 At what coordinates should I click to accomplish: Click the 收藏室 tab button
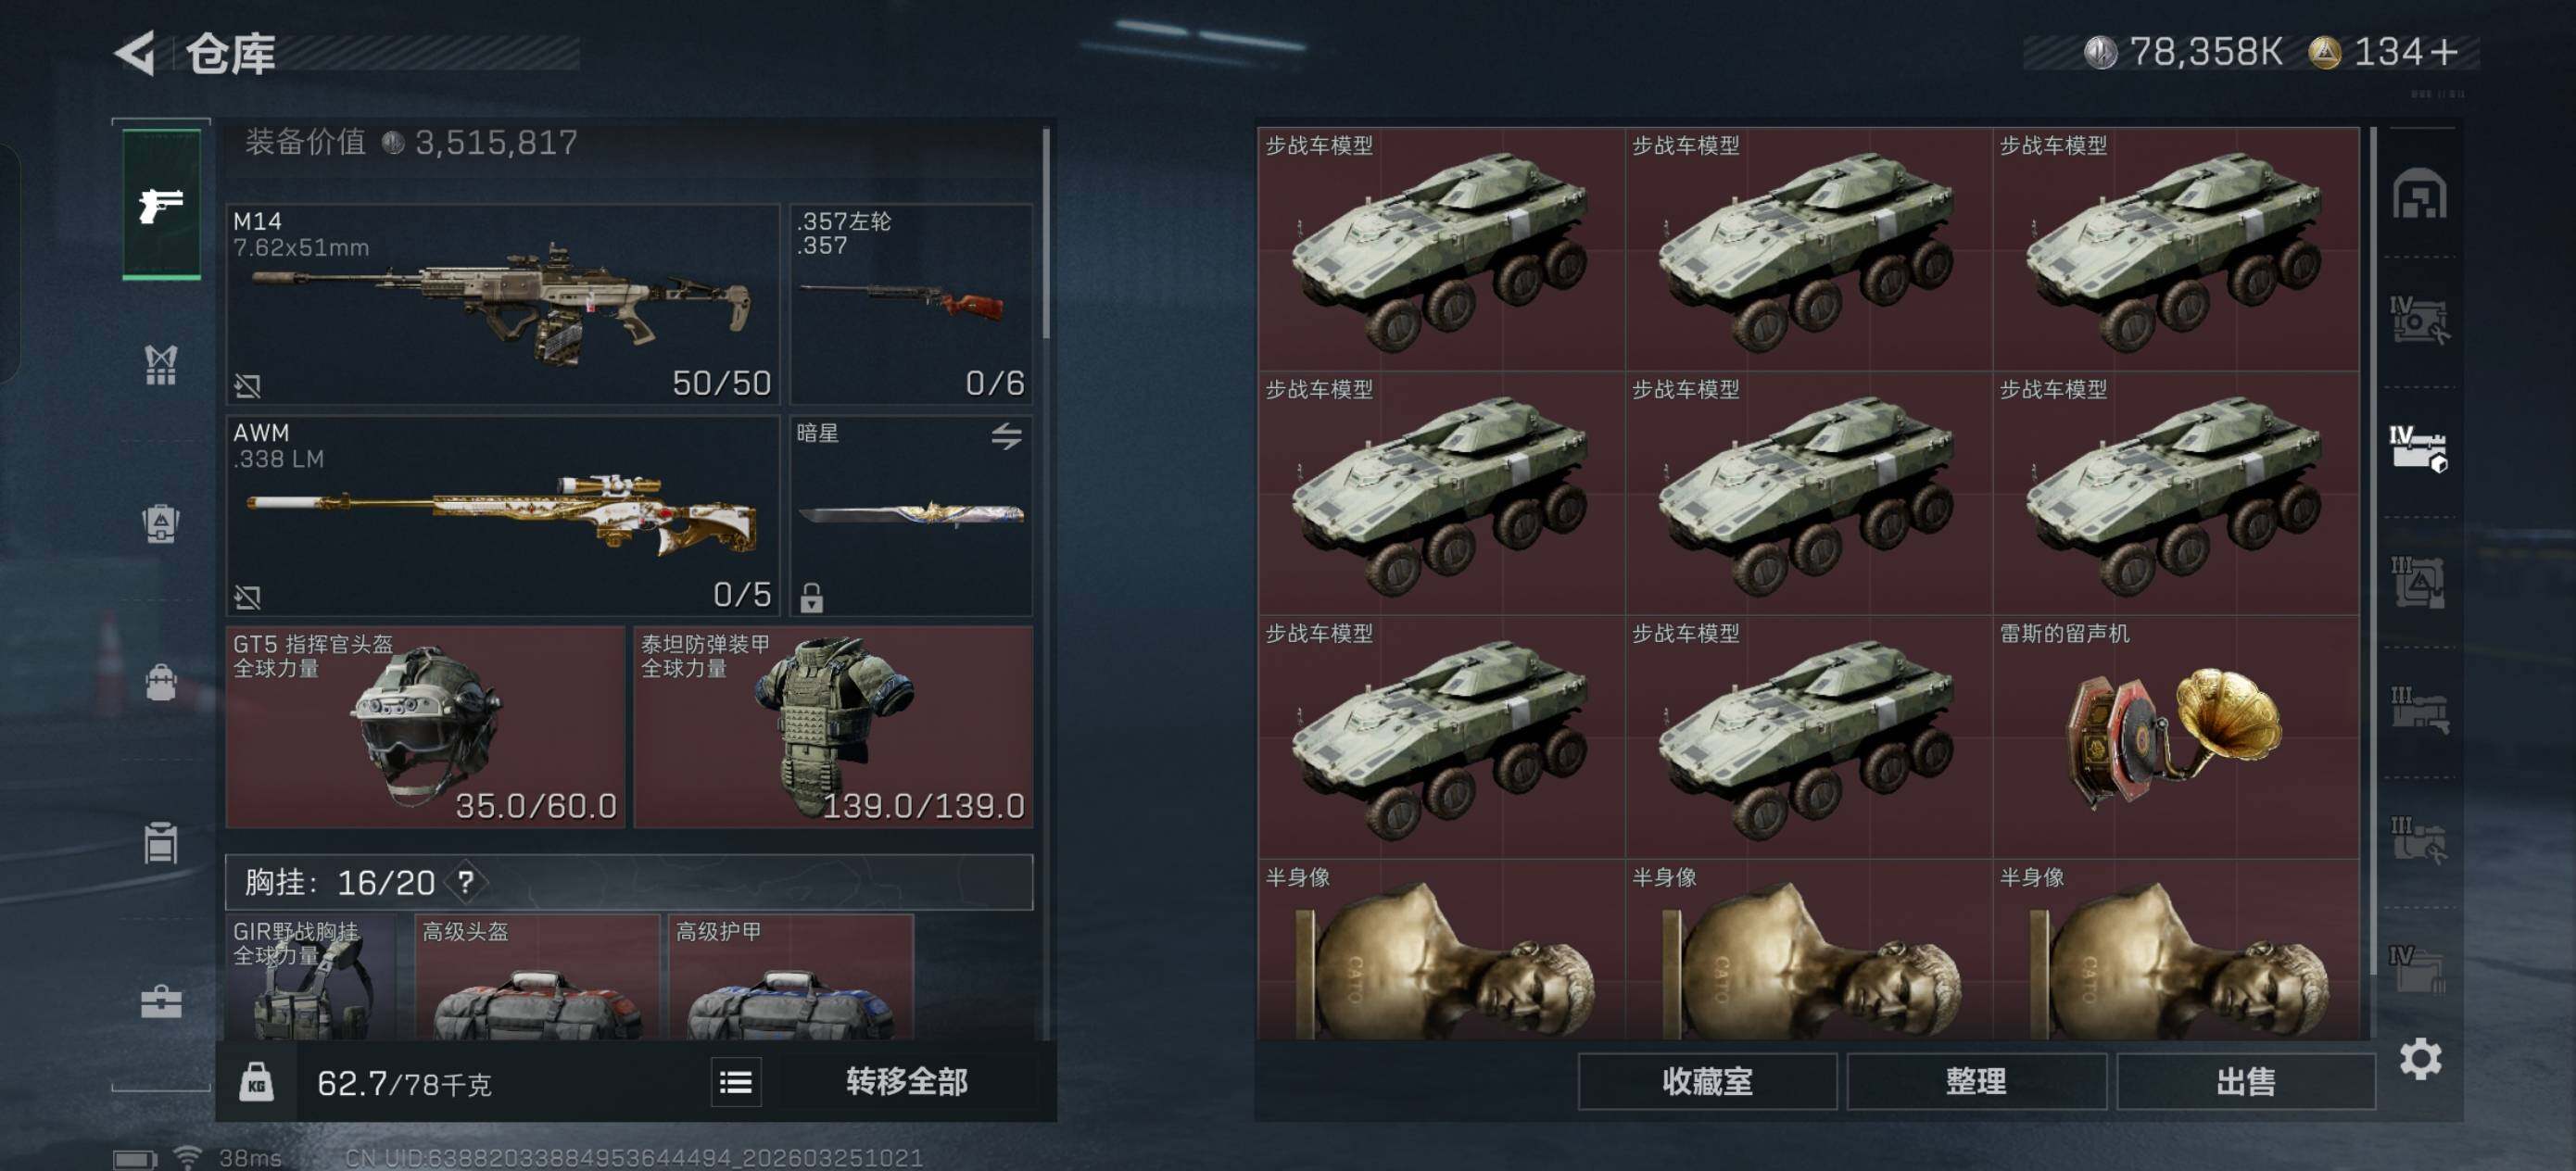point(1707,1081)
